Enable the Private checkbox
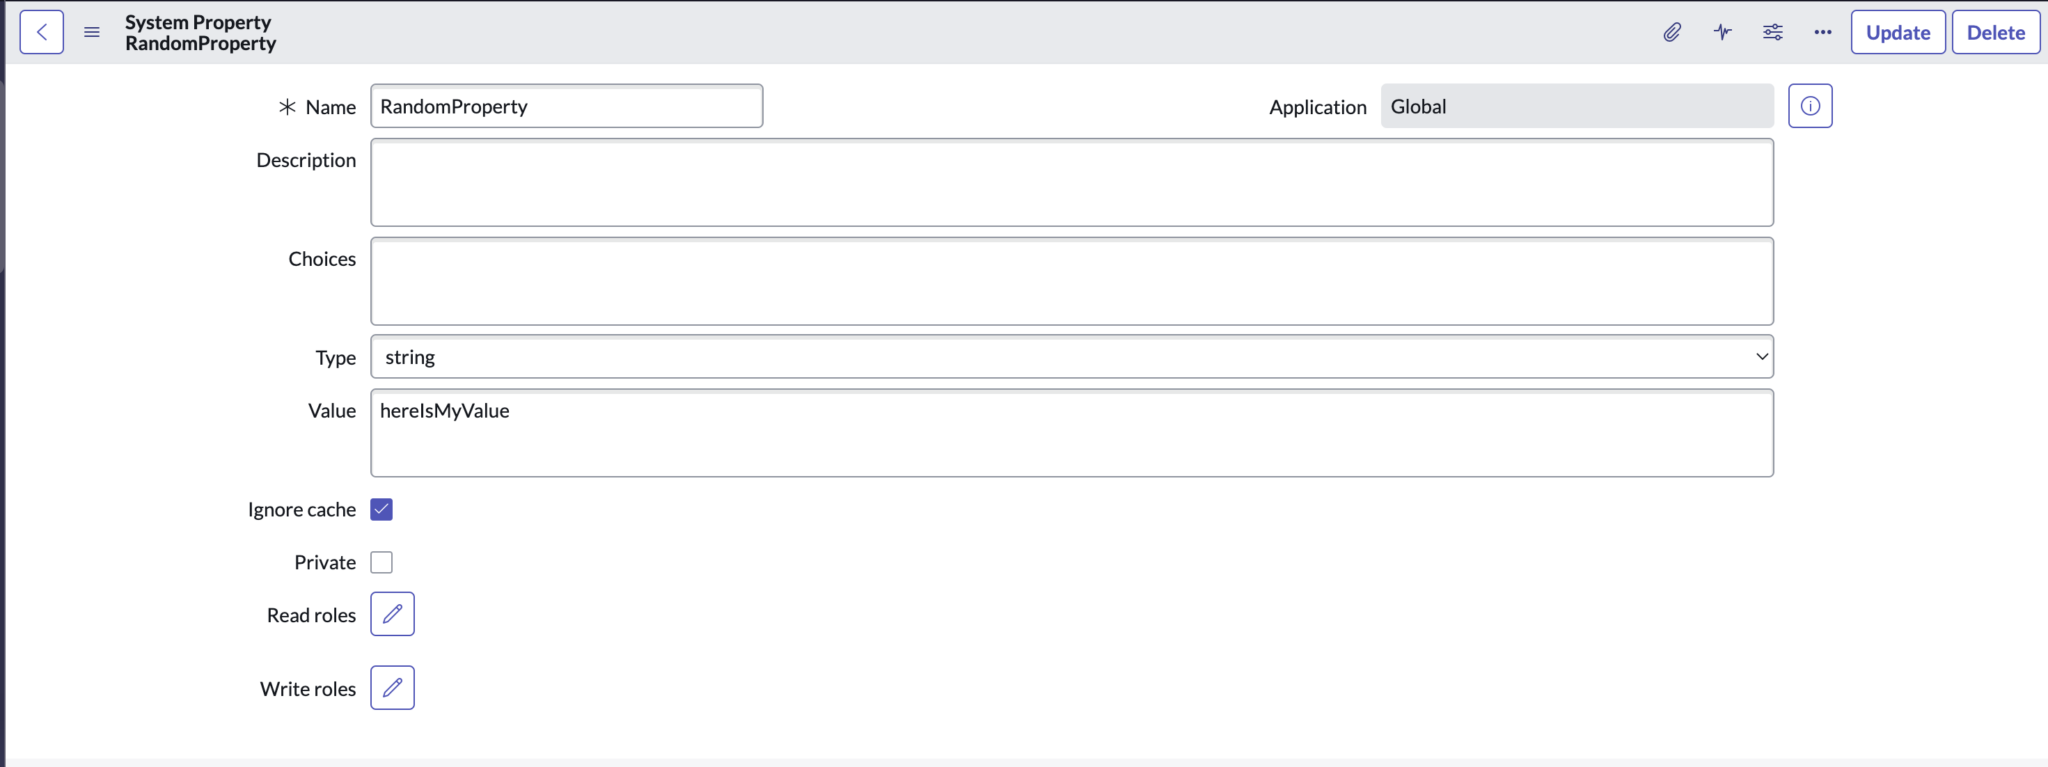The width and height of the screenshot is (2048, 767). (x=382, y=562)
